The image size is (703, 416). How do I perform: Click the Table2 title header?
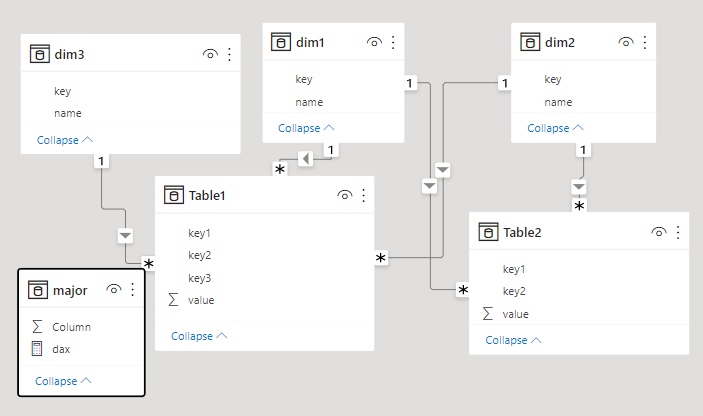(x=522, y=232)
